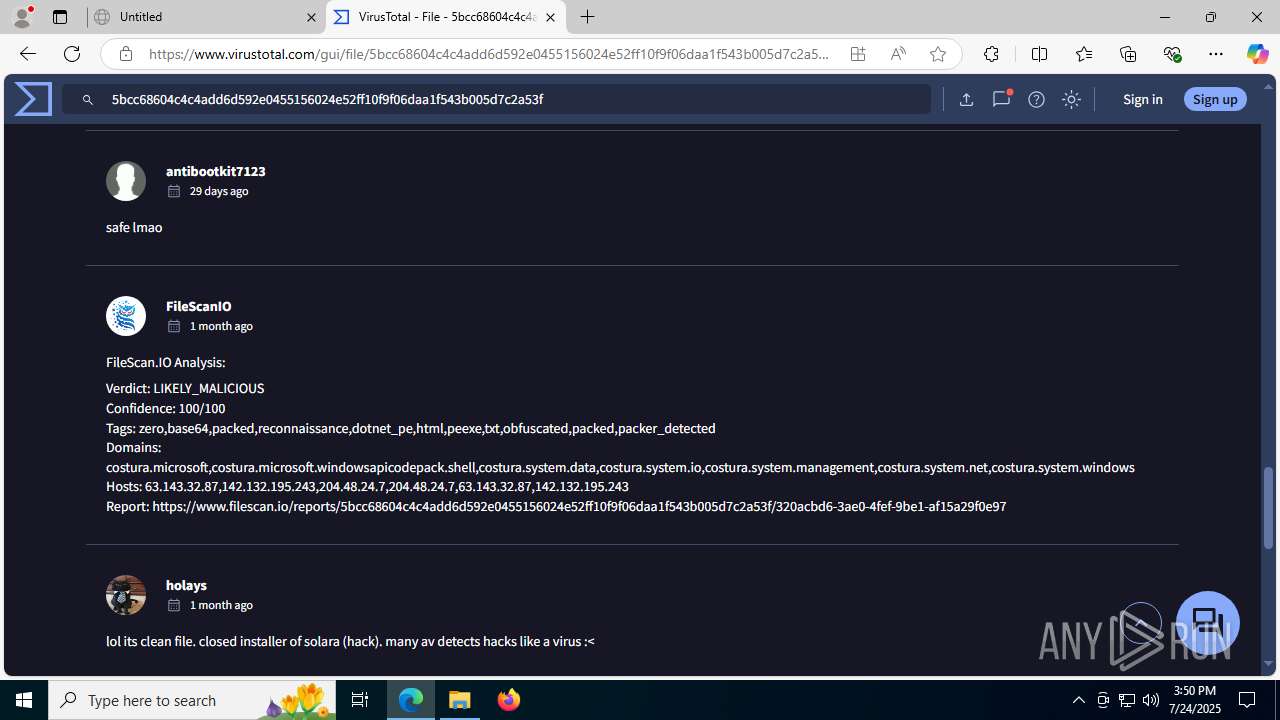Open the VirusTotal home logo
The image size is (1280, 720).
pyautogui.click(x=33, y=99)
